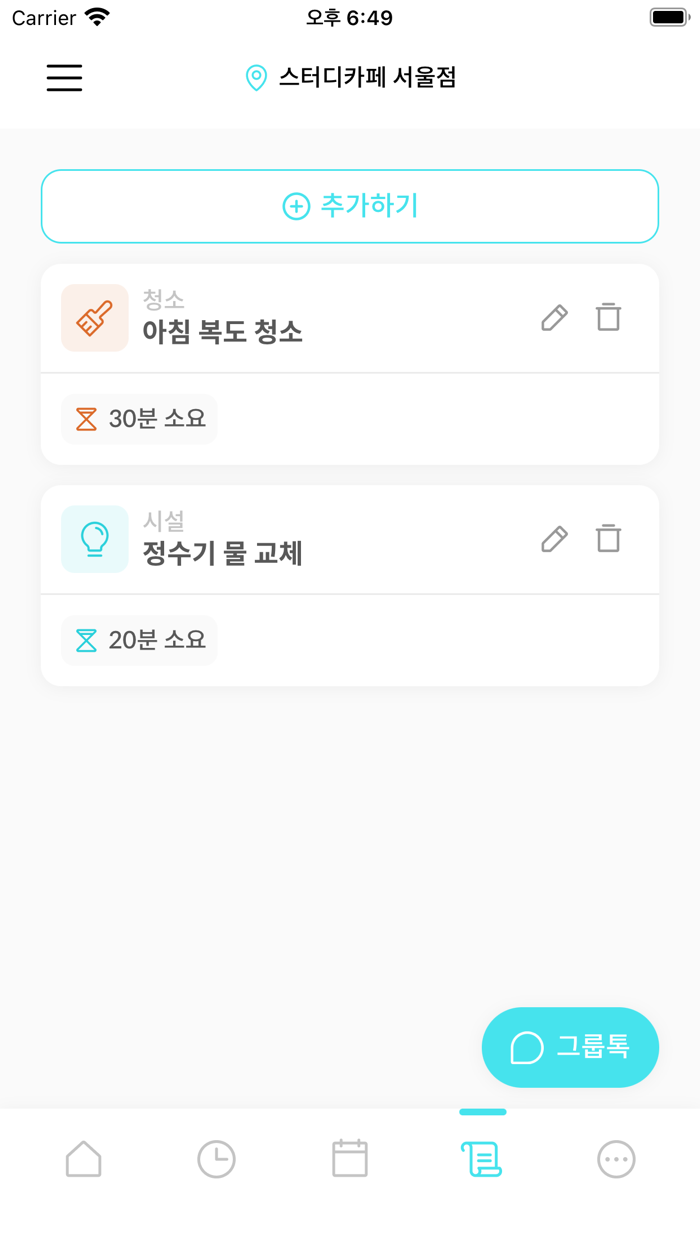Tap the lightbulb icon on the 시설 task card
This screenshot has width=700, height=1244.
(x=94, y=539)
